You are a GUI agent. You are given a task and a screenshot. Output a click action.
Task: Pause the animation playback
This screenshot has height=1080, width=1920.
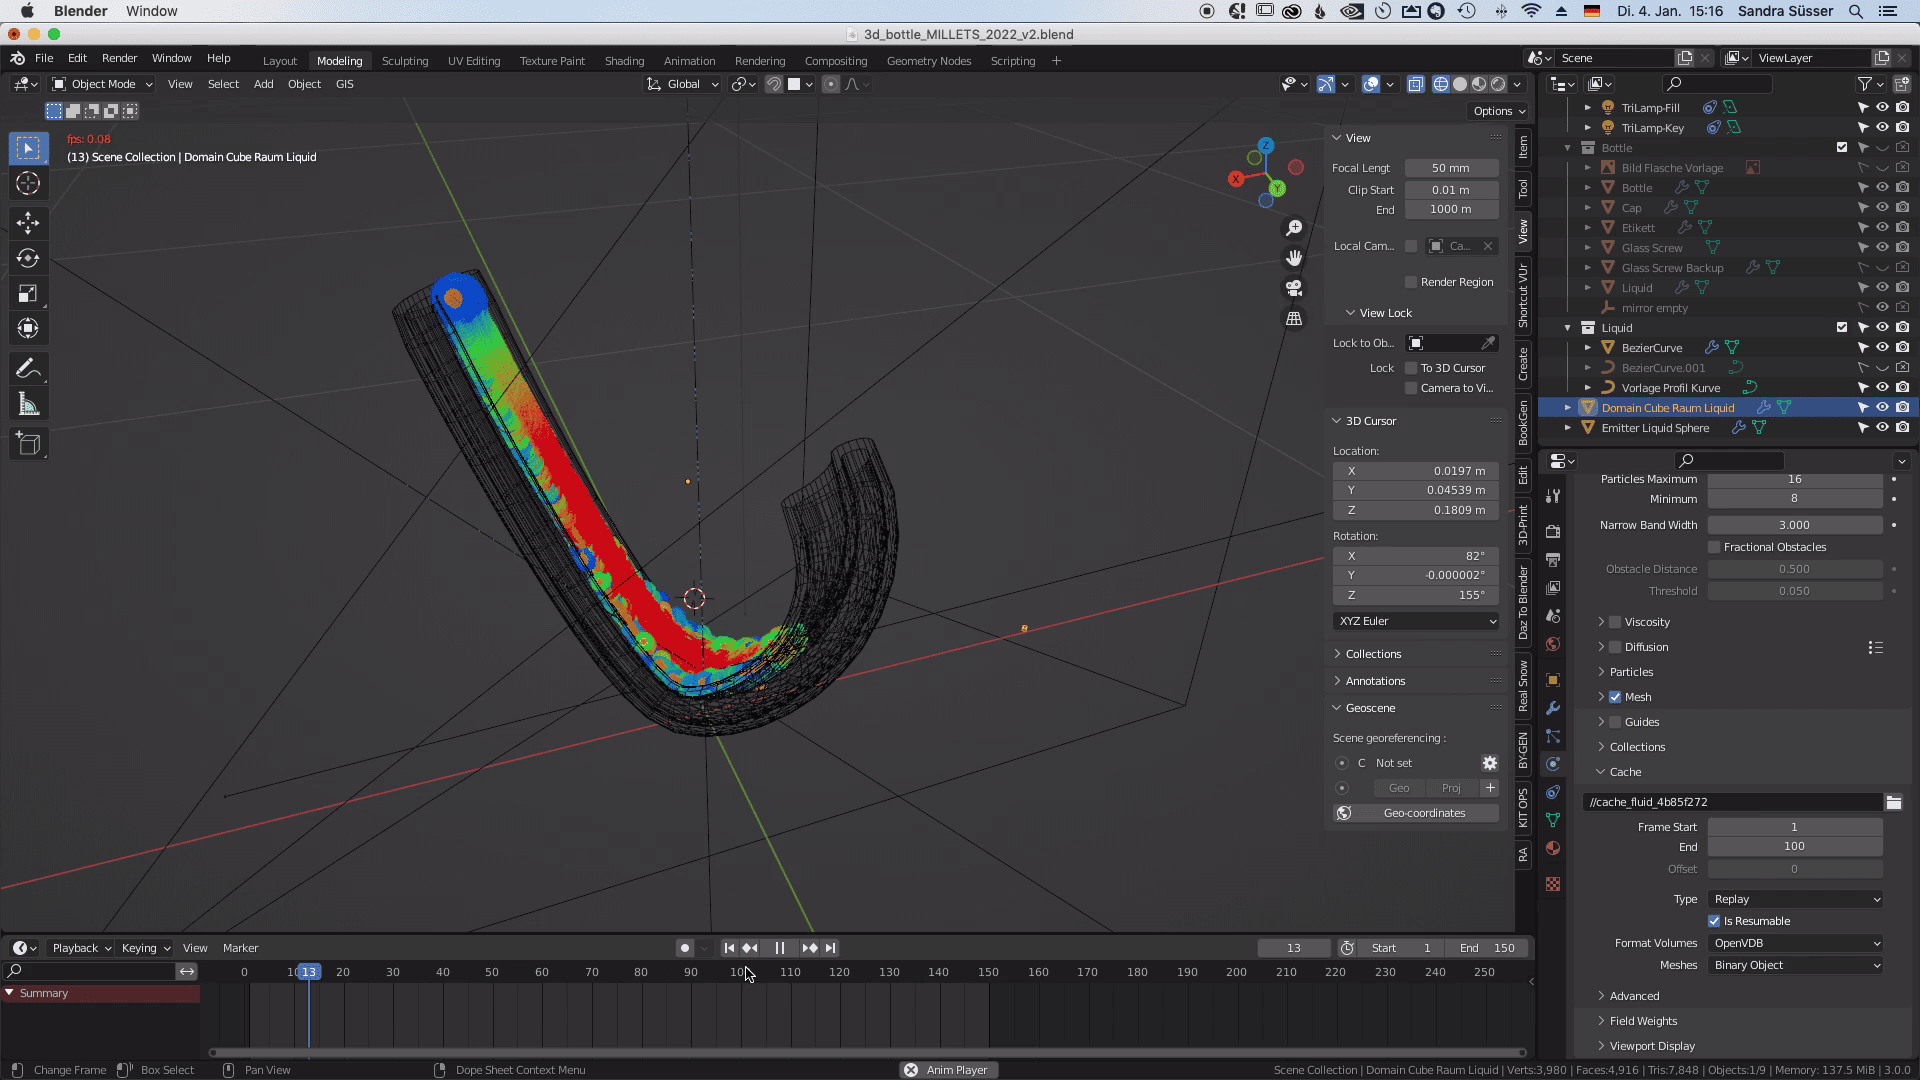coord(780,948)
